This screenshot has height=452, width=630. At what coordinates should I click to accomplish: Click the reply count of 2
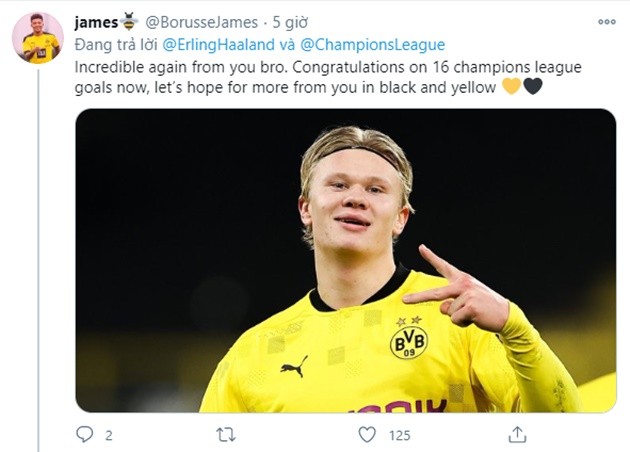click(x=108, y=435)
